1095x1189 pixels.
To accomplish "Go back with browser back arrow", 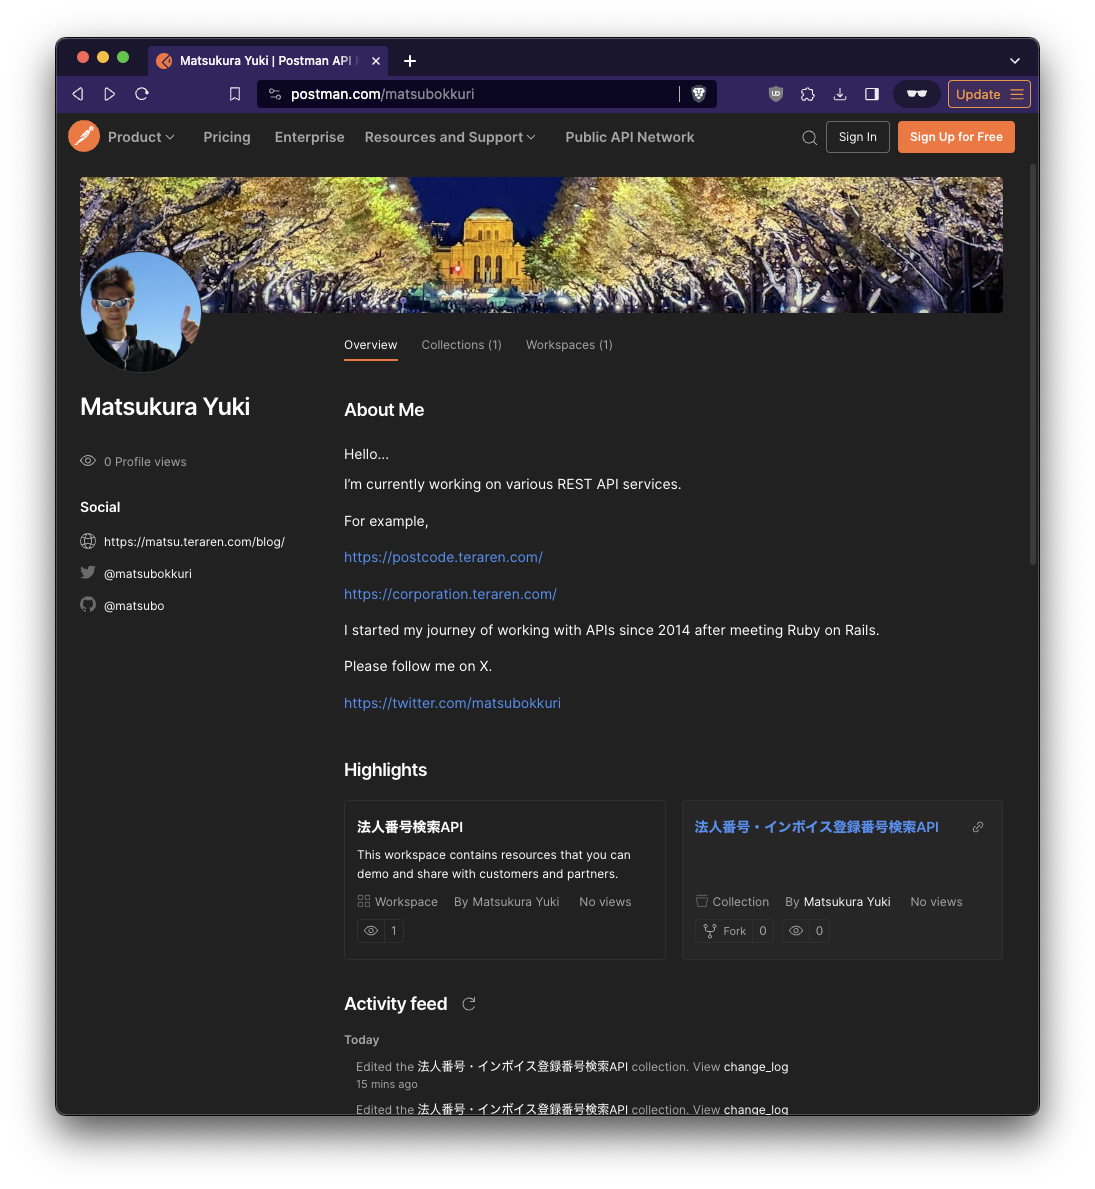I will tap(77, 94).
